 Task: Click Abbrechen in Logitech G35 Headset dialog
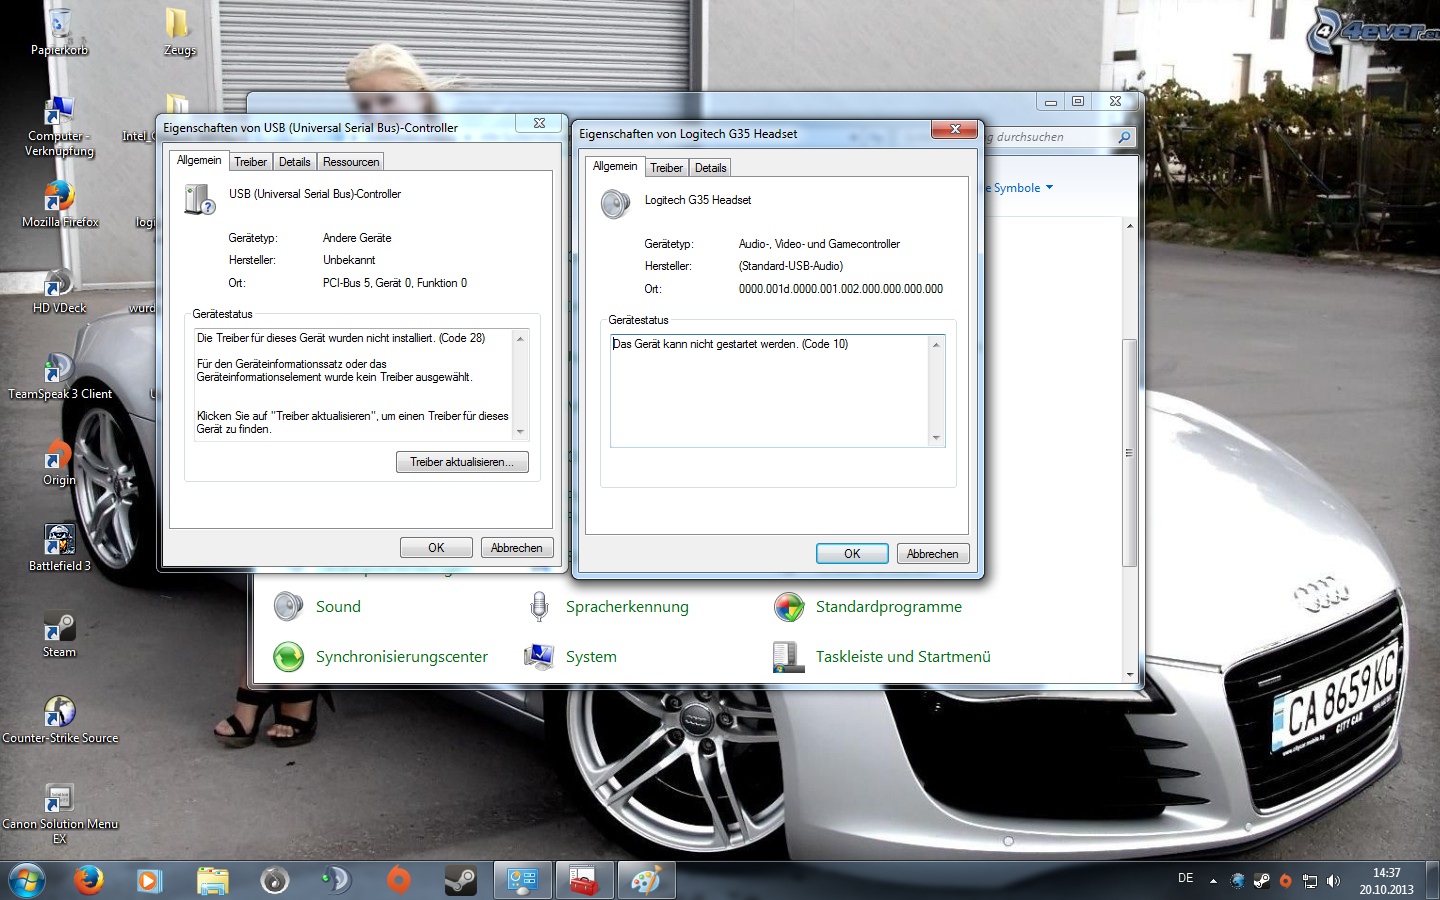click(x=932, y=554)
